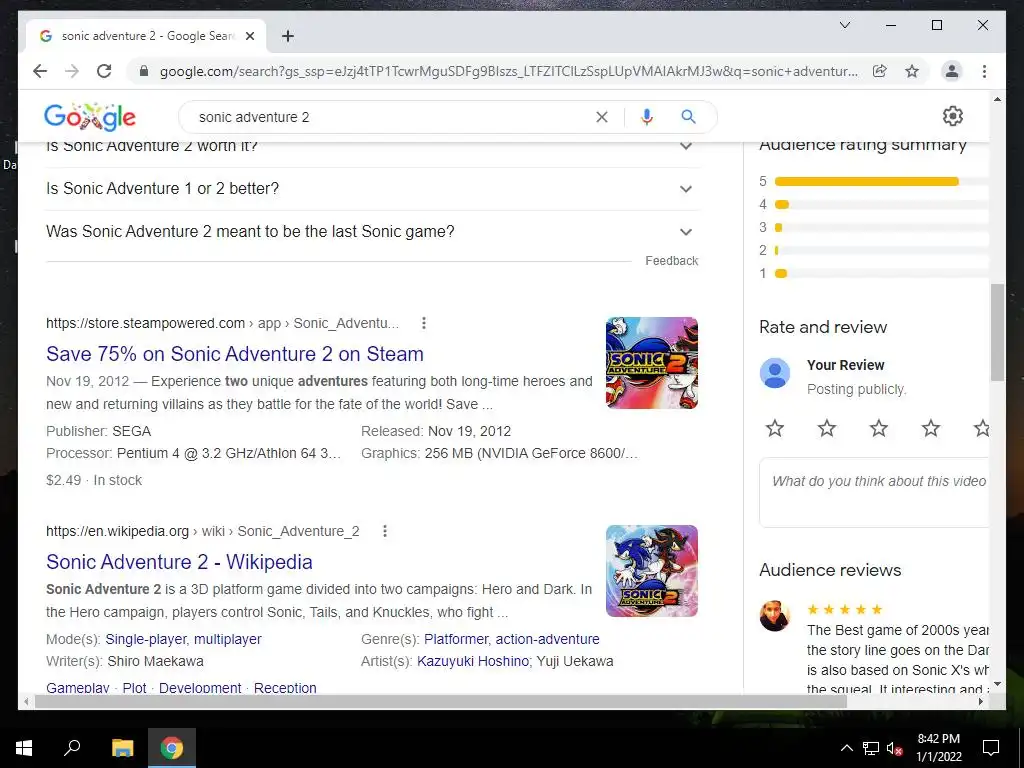The width and height of the screenshot is (1024, 768).
Task: Click the audience reviewer's avatar photo
Action: [775, 616]
